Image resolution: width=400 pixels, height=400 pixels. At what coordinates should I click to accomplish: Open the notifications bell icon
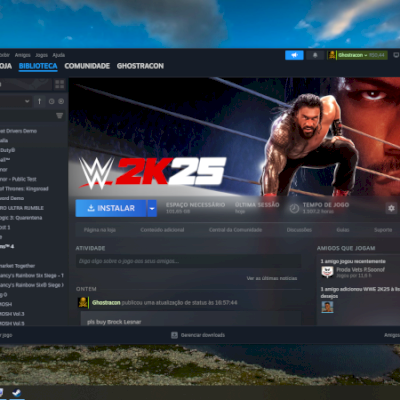pyautogui.click(x=315, y=55)
